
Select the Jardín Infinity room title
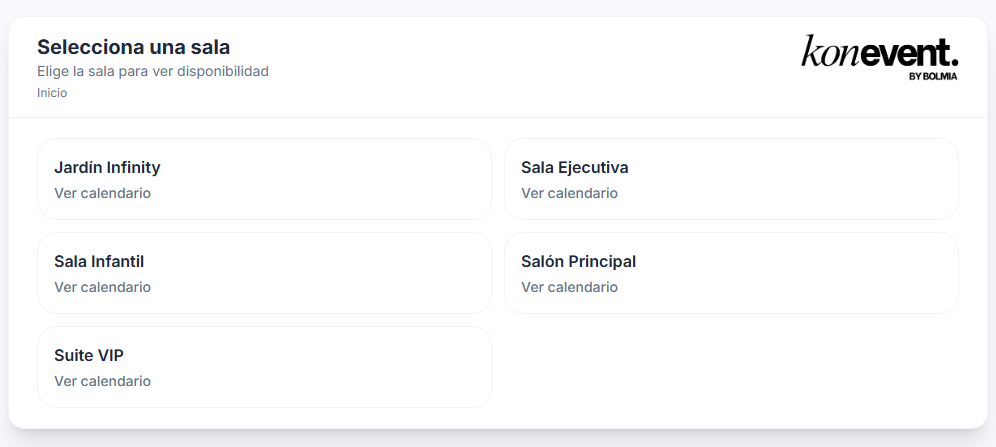107,167
